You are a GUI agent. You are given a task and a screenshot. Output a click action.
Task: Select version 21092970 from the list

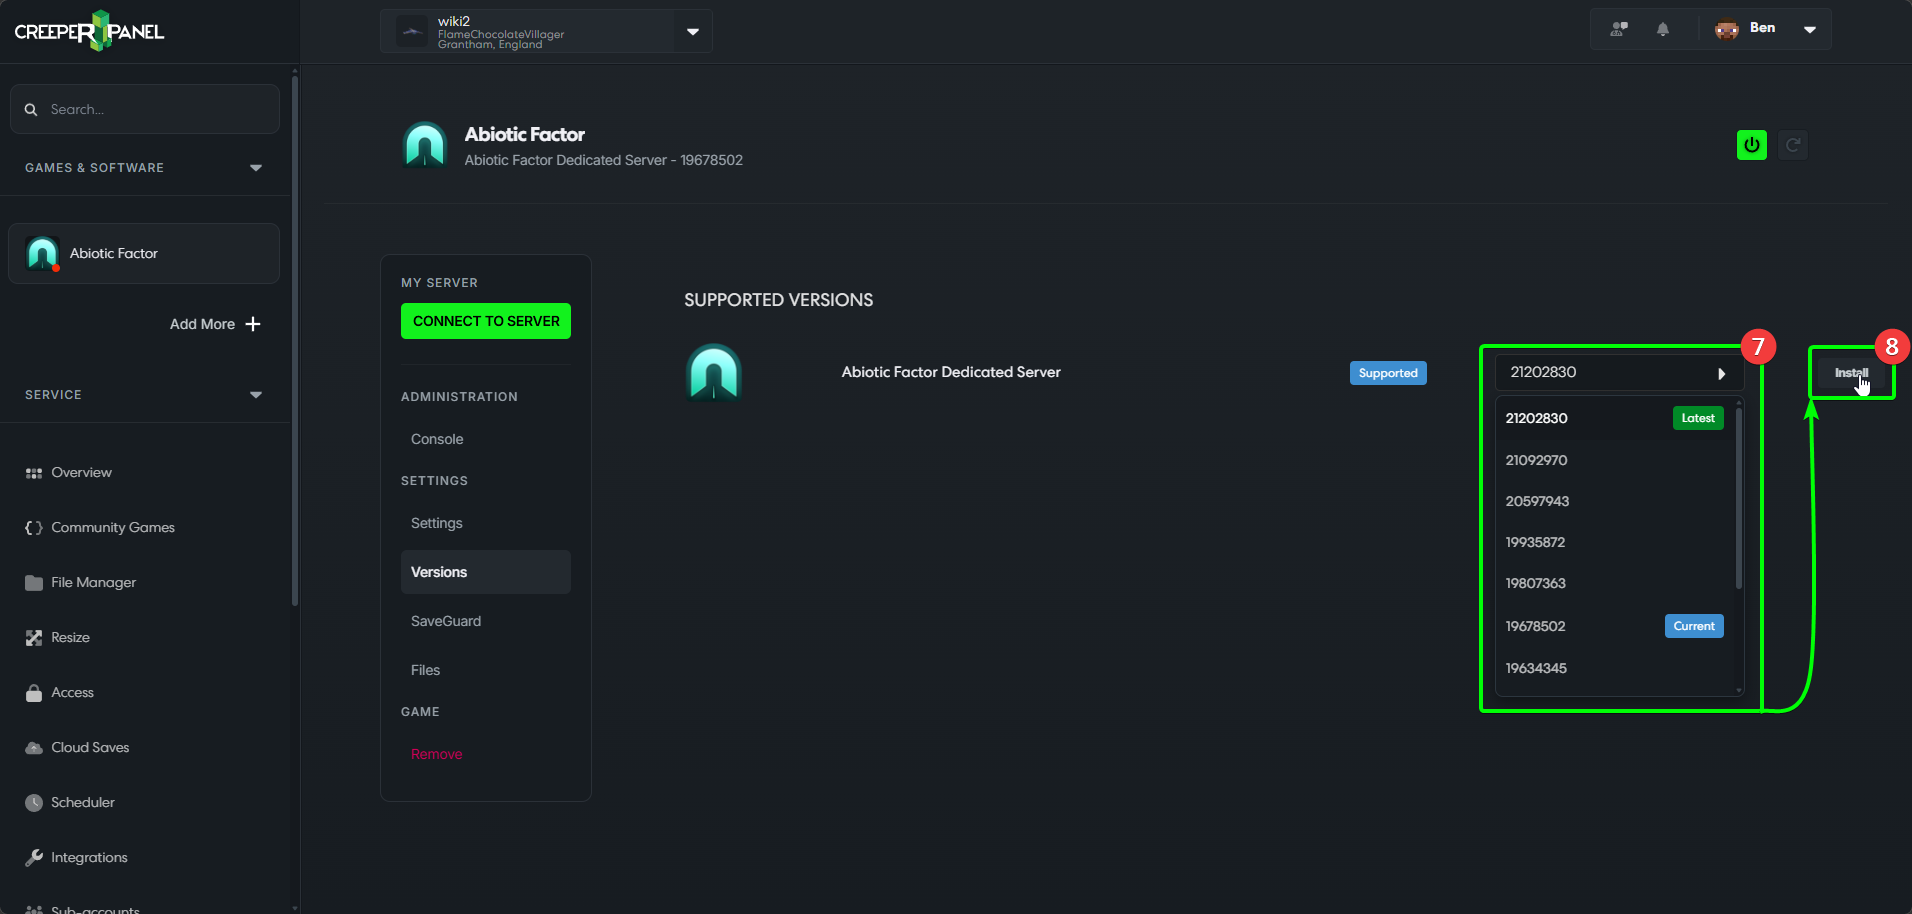point(1536,460)
